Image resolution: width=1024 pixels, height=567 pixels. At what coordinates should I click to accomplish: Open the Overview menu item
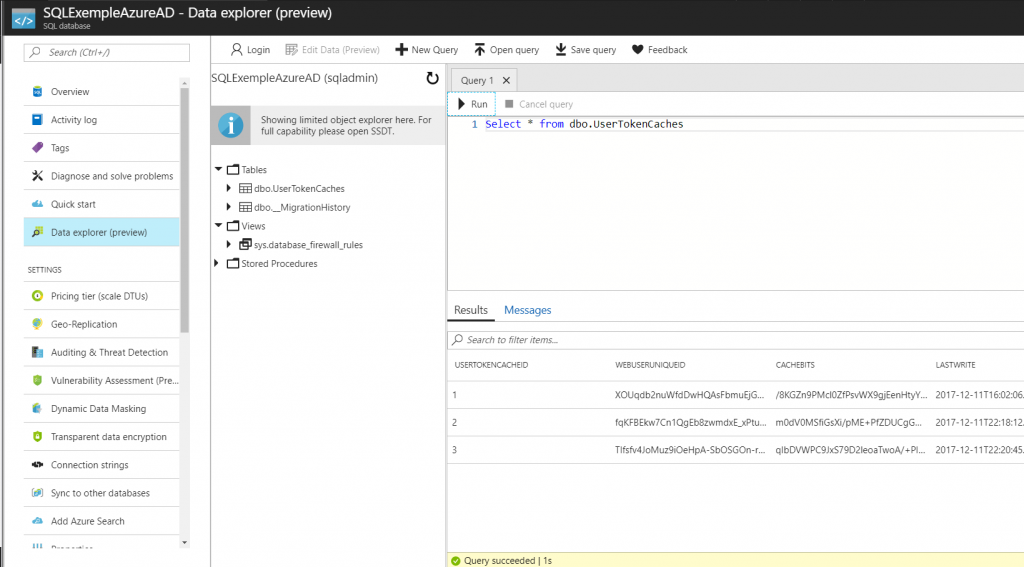(x=101, y=91)
